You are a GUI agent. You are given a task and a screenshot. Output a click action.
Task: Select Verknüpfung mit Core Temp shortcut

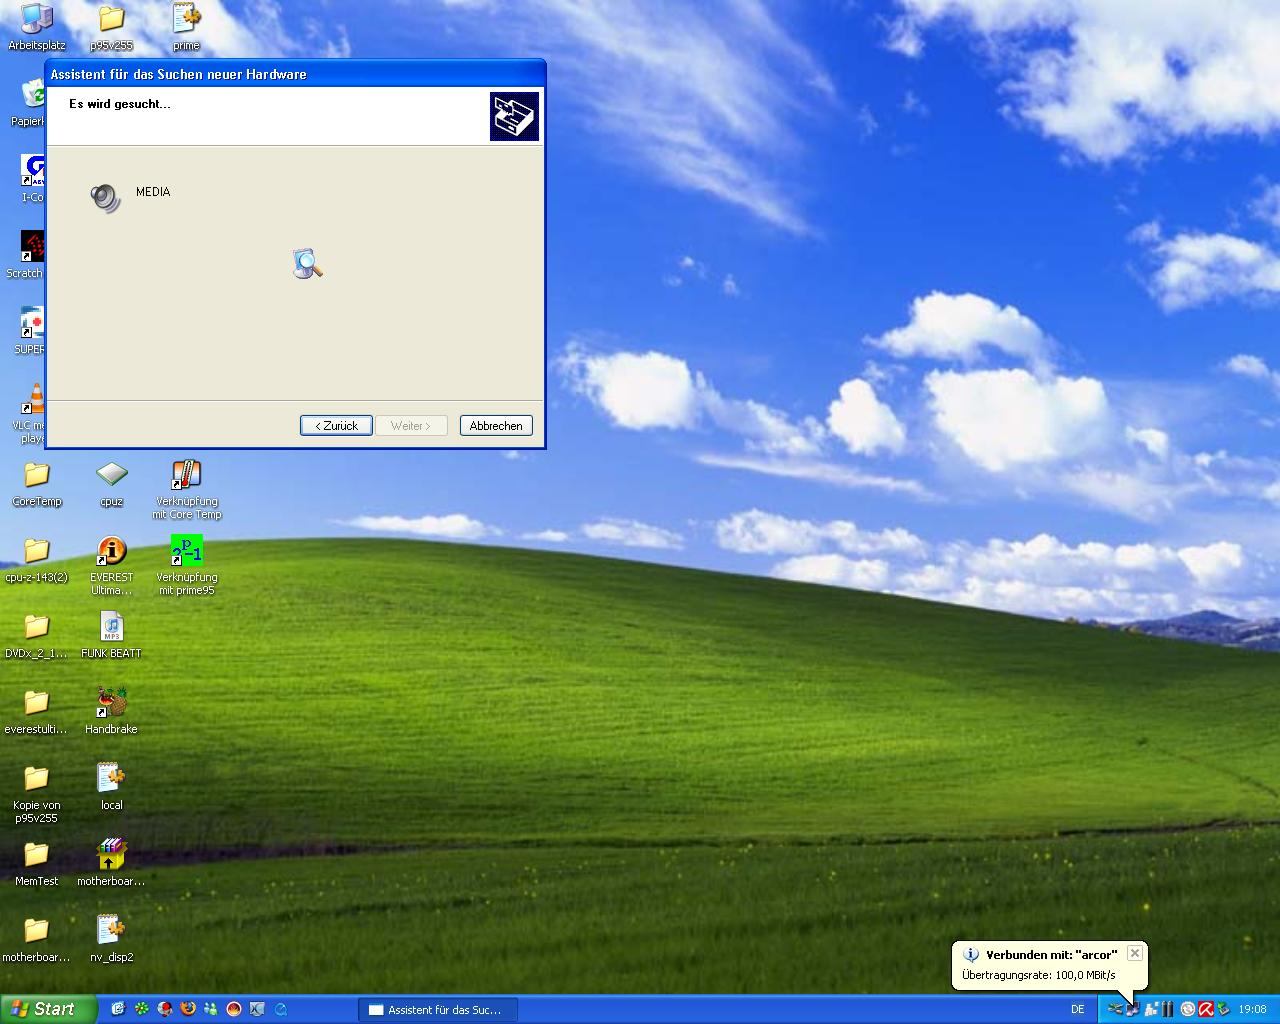[186, 490]
